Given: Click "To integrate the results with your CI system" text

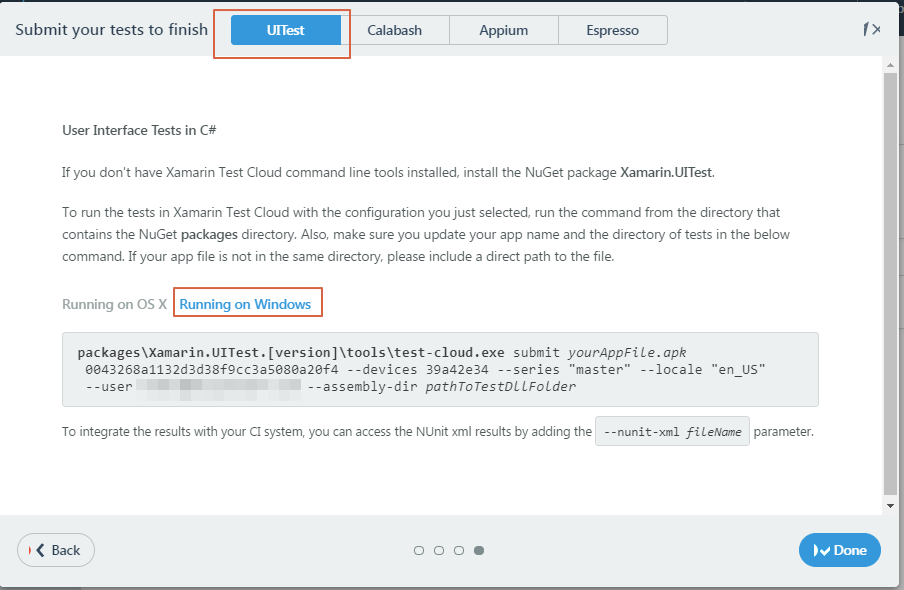Looking at the screenshot, I should click(183, 431).
